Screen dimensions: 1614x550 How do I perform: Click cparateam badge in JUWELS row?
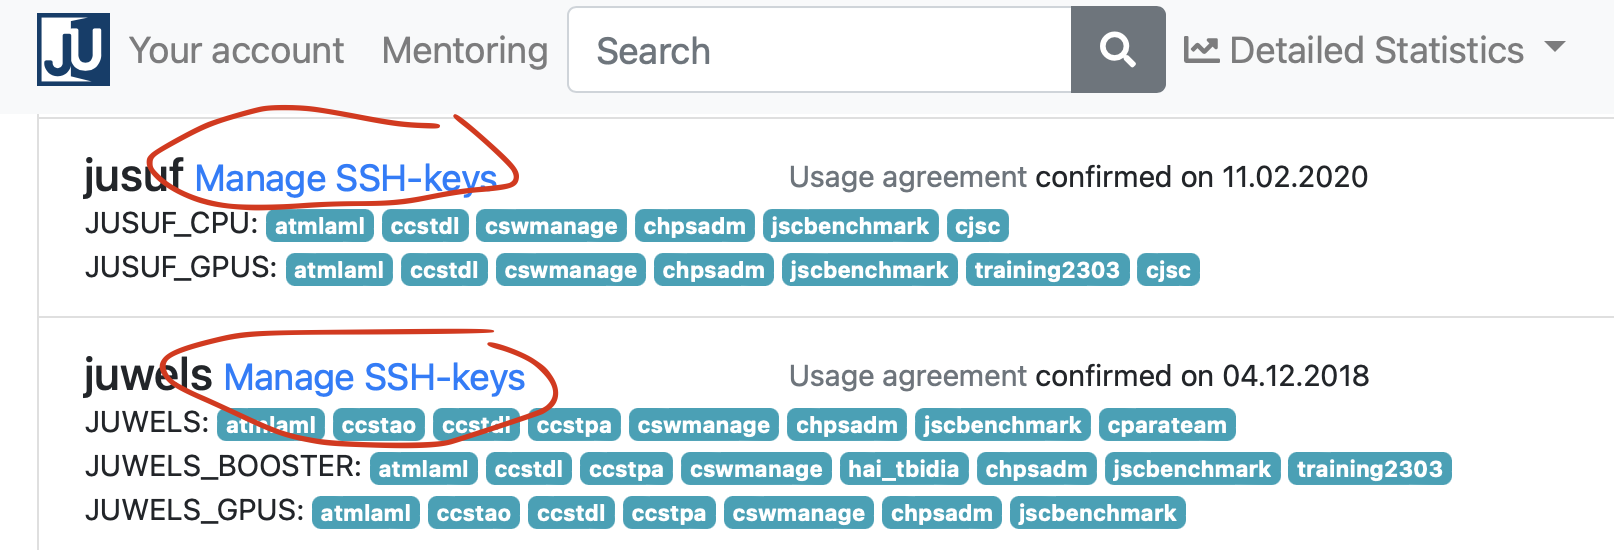pyautogui.click(x=1166, y=425)
